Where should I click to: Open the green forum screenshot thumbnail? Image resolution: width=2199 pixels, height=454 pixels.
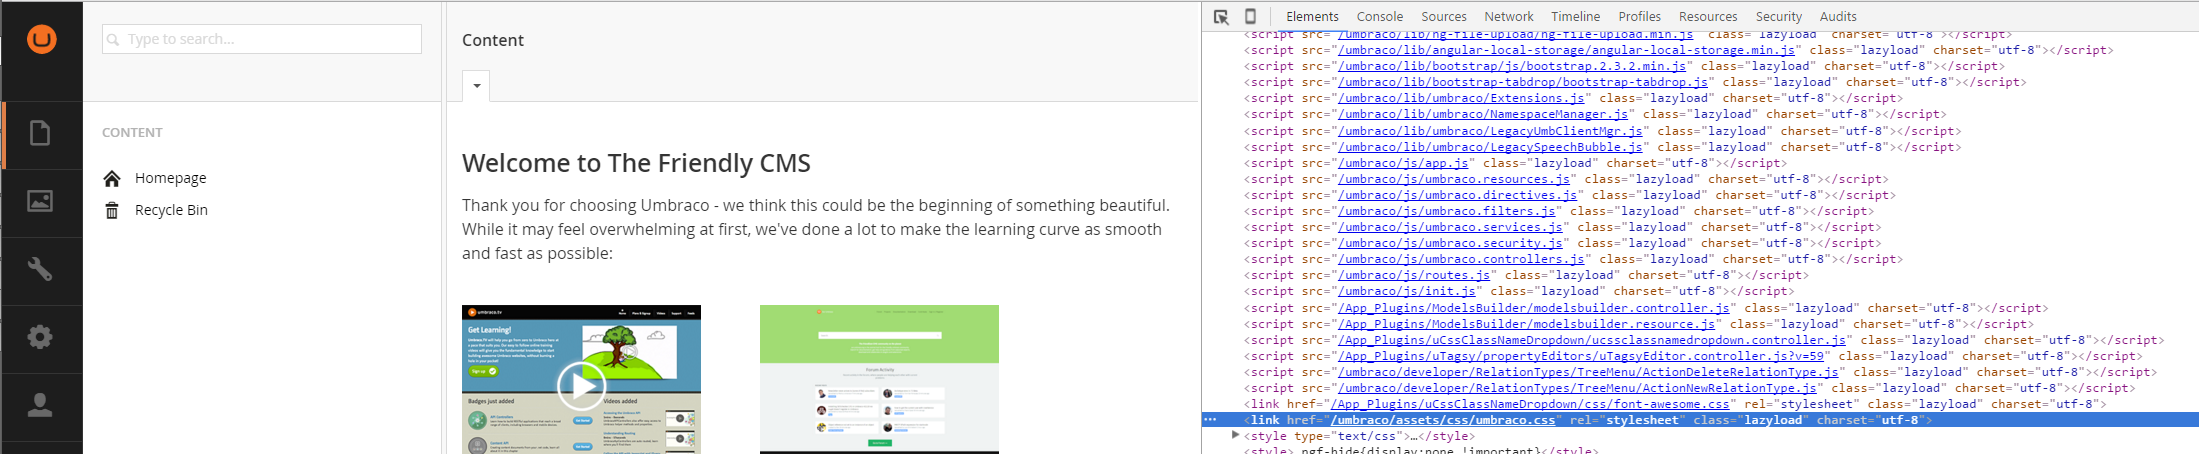pos(879,379)
